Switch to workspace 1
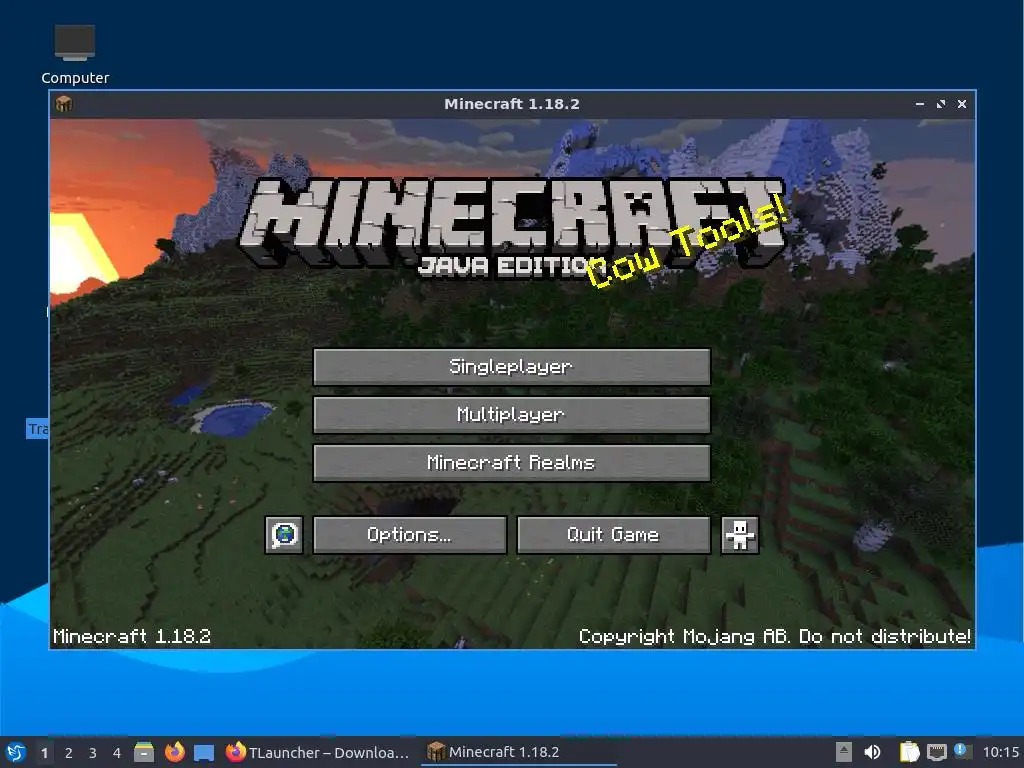This screenshot has height=768, width=1024. [x=44, y=753]
